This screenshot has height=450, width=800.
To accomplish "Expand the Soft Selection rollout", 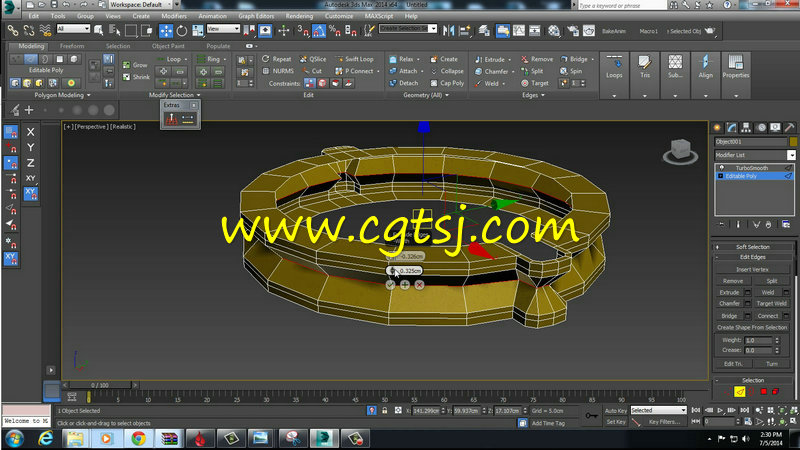I will point(753,247).
